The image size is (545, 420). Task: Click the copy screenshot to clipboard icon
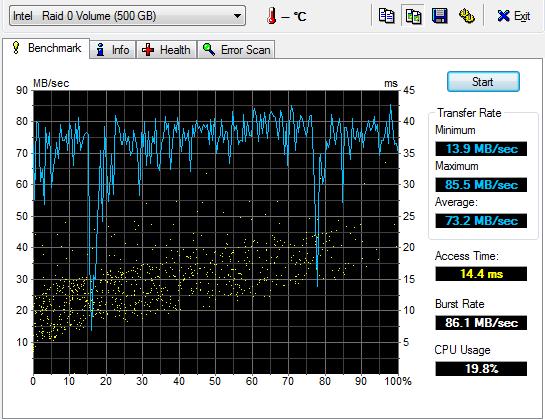413,16
